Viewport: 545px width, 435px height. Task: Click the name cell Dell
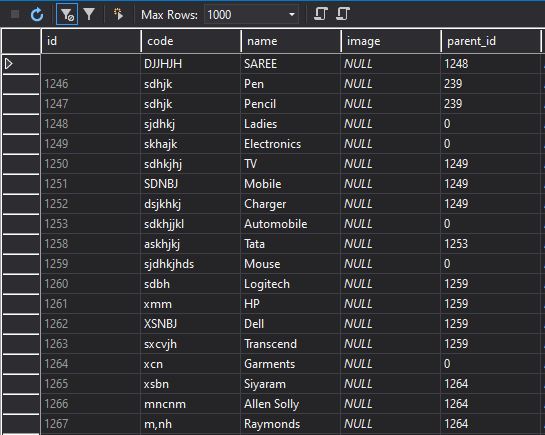point(291,324)
